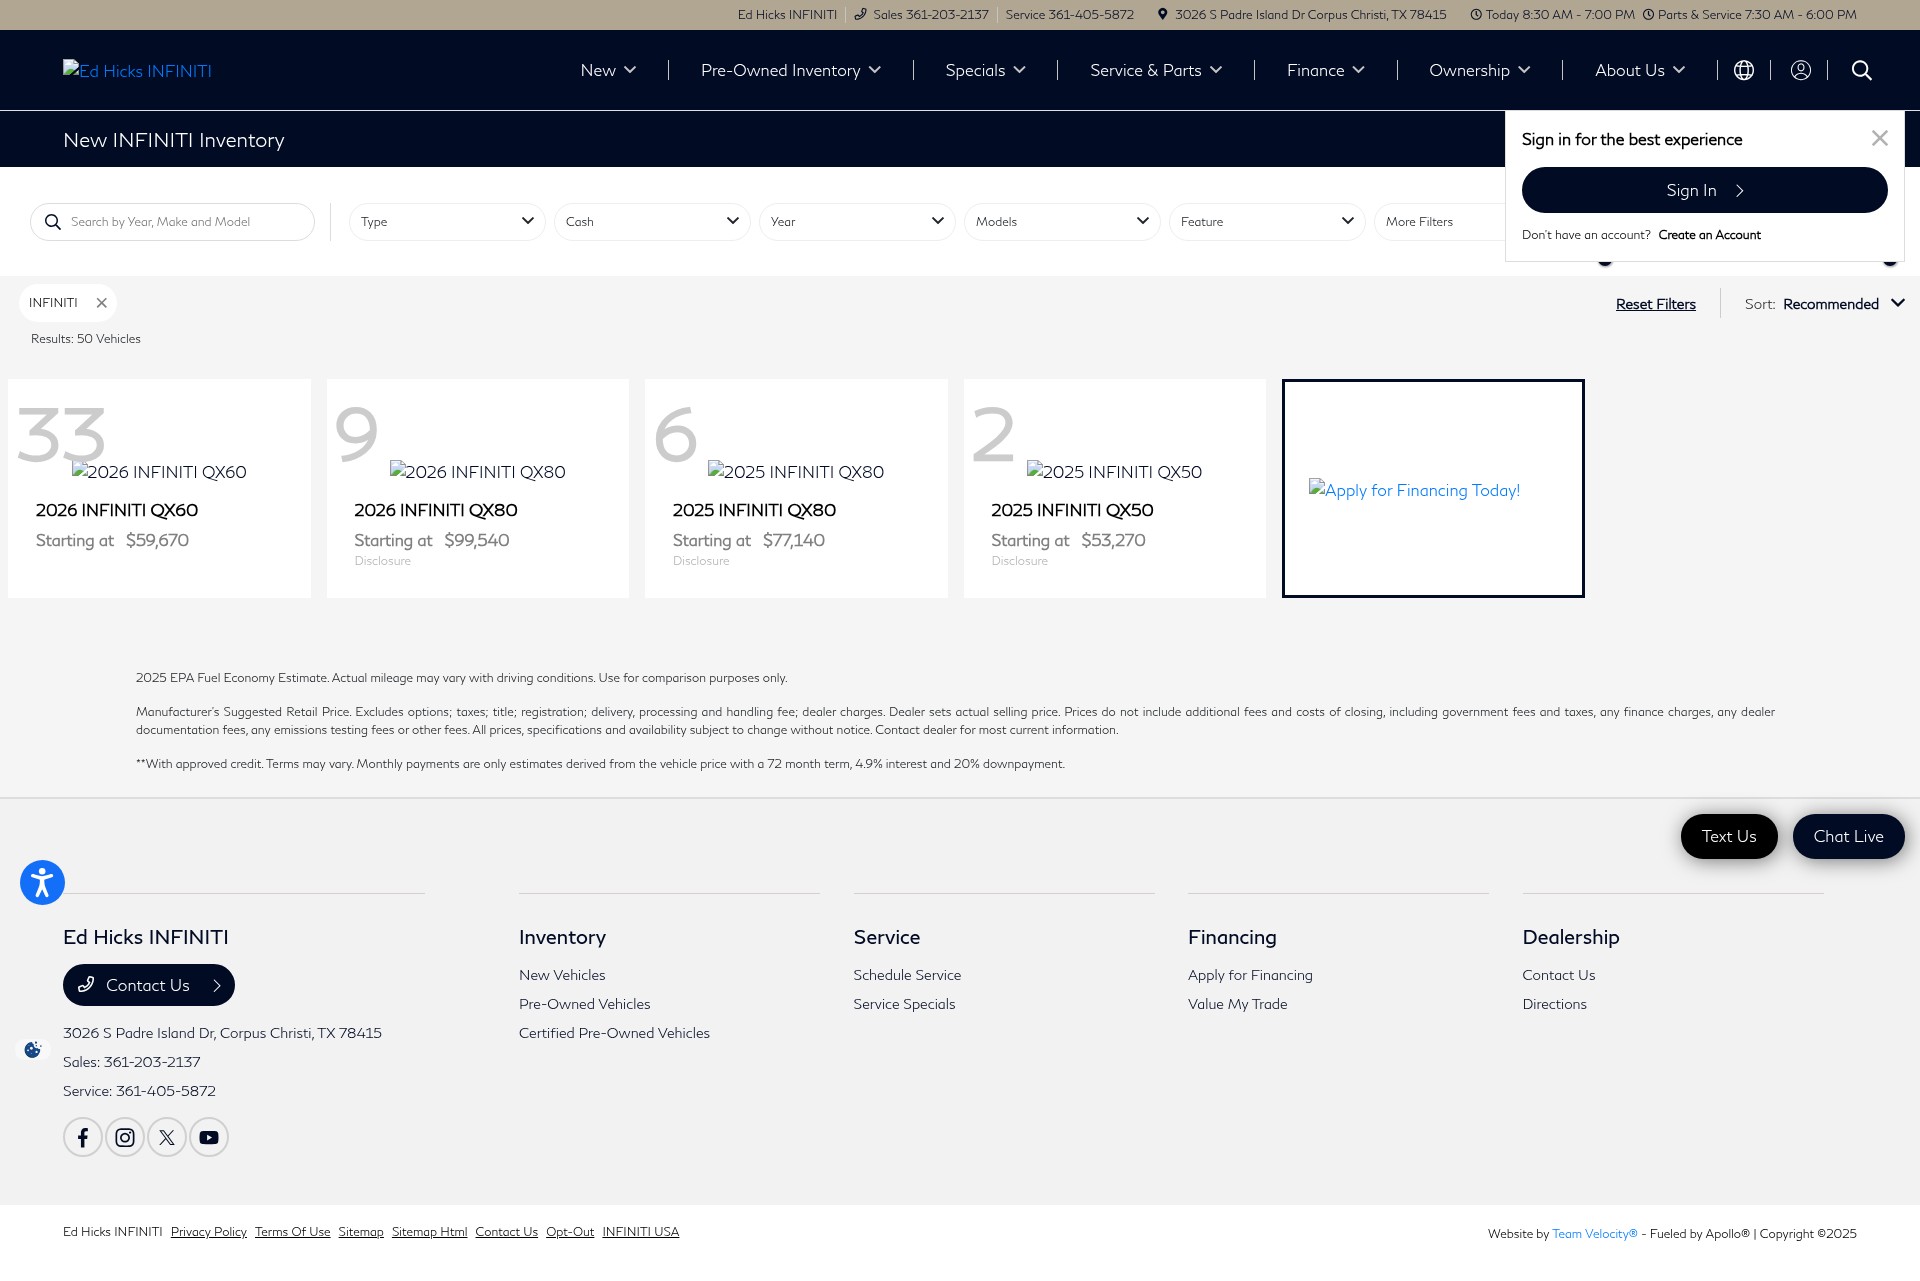Open the Team Velocity link
The height and width of the screenshot is (1281, 1920).
point(1595,1234)
